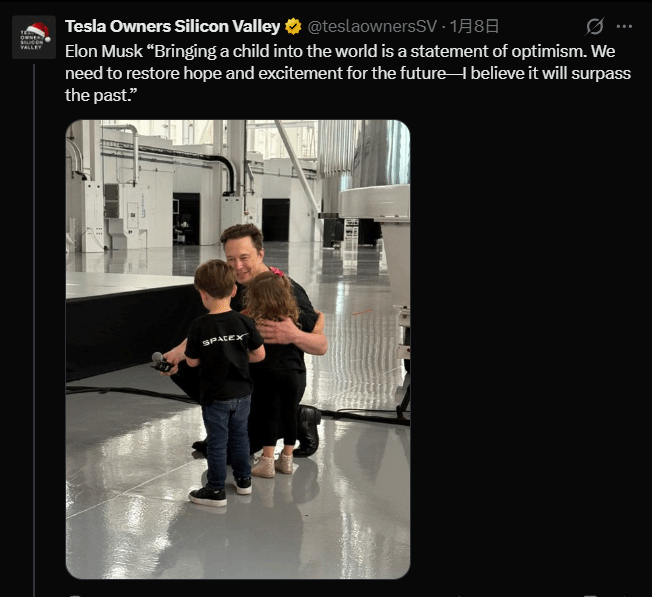The height and width of the screenshot is (597, 652).
Task: Click the SPACEX logo on the boy's shirt
Action: pos(221,341)
